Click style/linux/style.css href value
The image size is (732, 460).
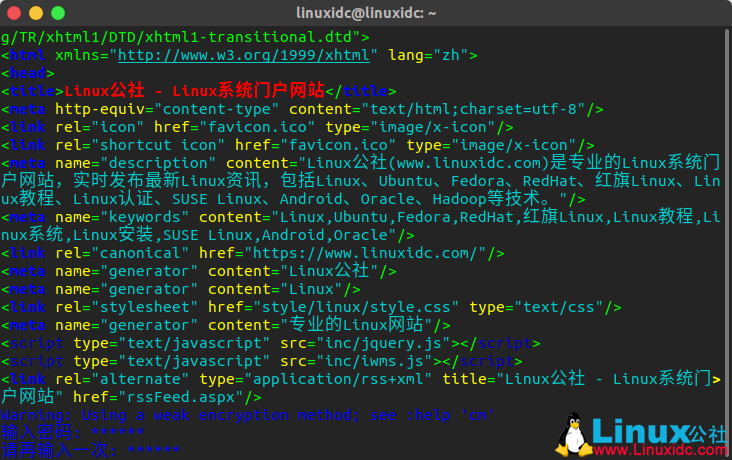coord(356,307)
